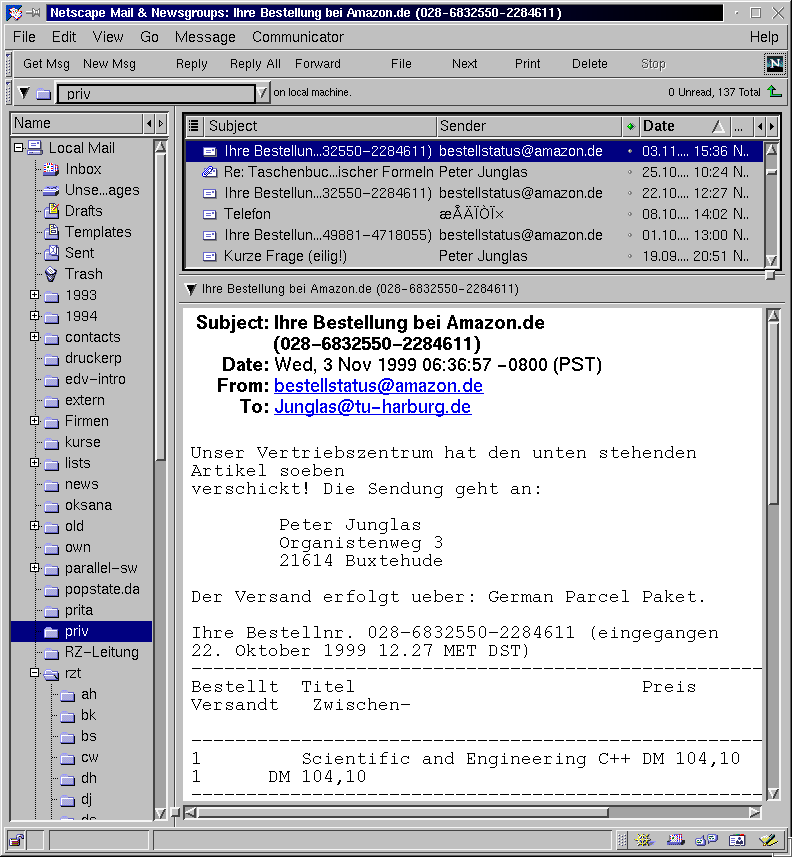Open Navigator from the status bar component icon

(x=644, y=840)
